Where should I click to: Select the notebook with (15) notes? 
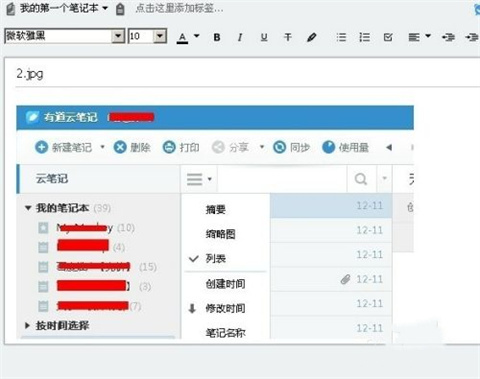(x=97, y=267)
